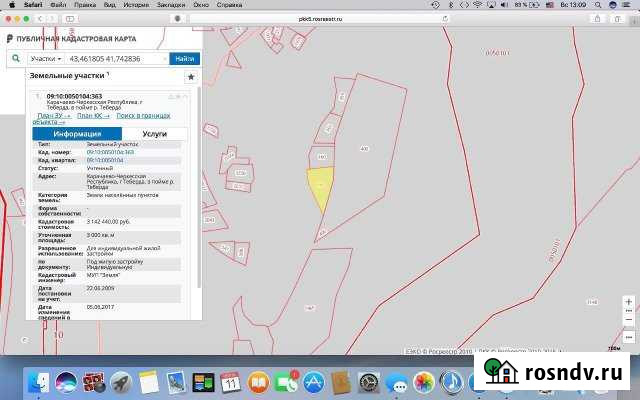Switch to the Услуги tab
640x400 pixels.
tap(154, 133)
